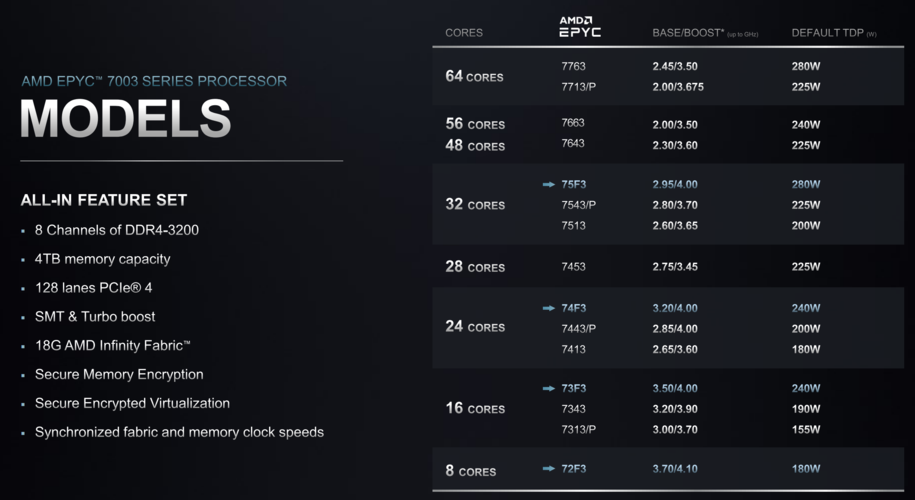Click the 3.70/4.10 frequency for 72F3
This screenshot has height=500, width=915.
pos(677,468)
